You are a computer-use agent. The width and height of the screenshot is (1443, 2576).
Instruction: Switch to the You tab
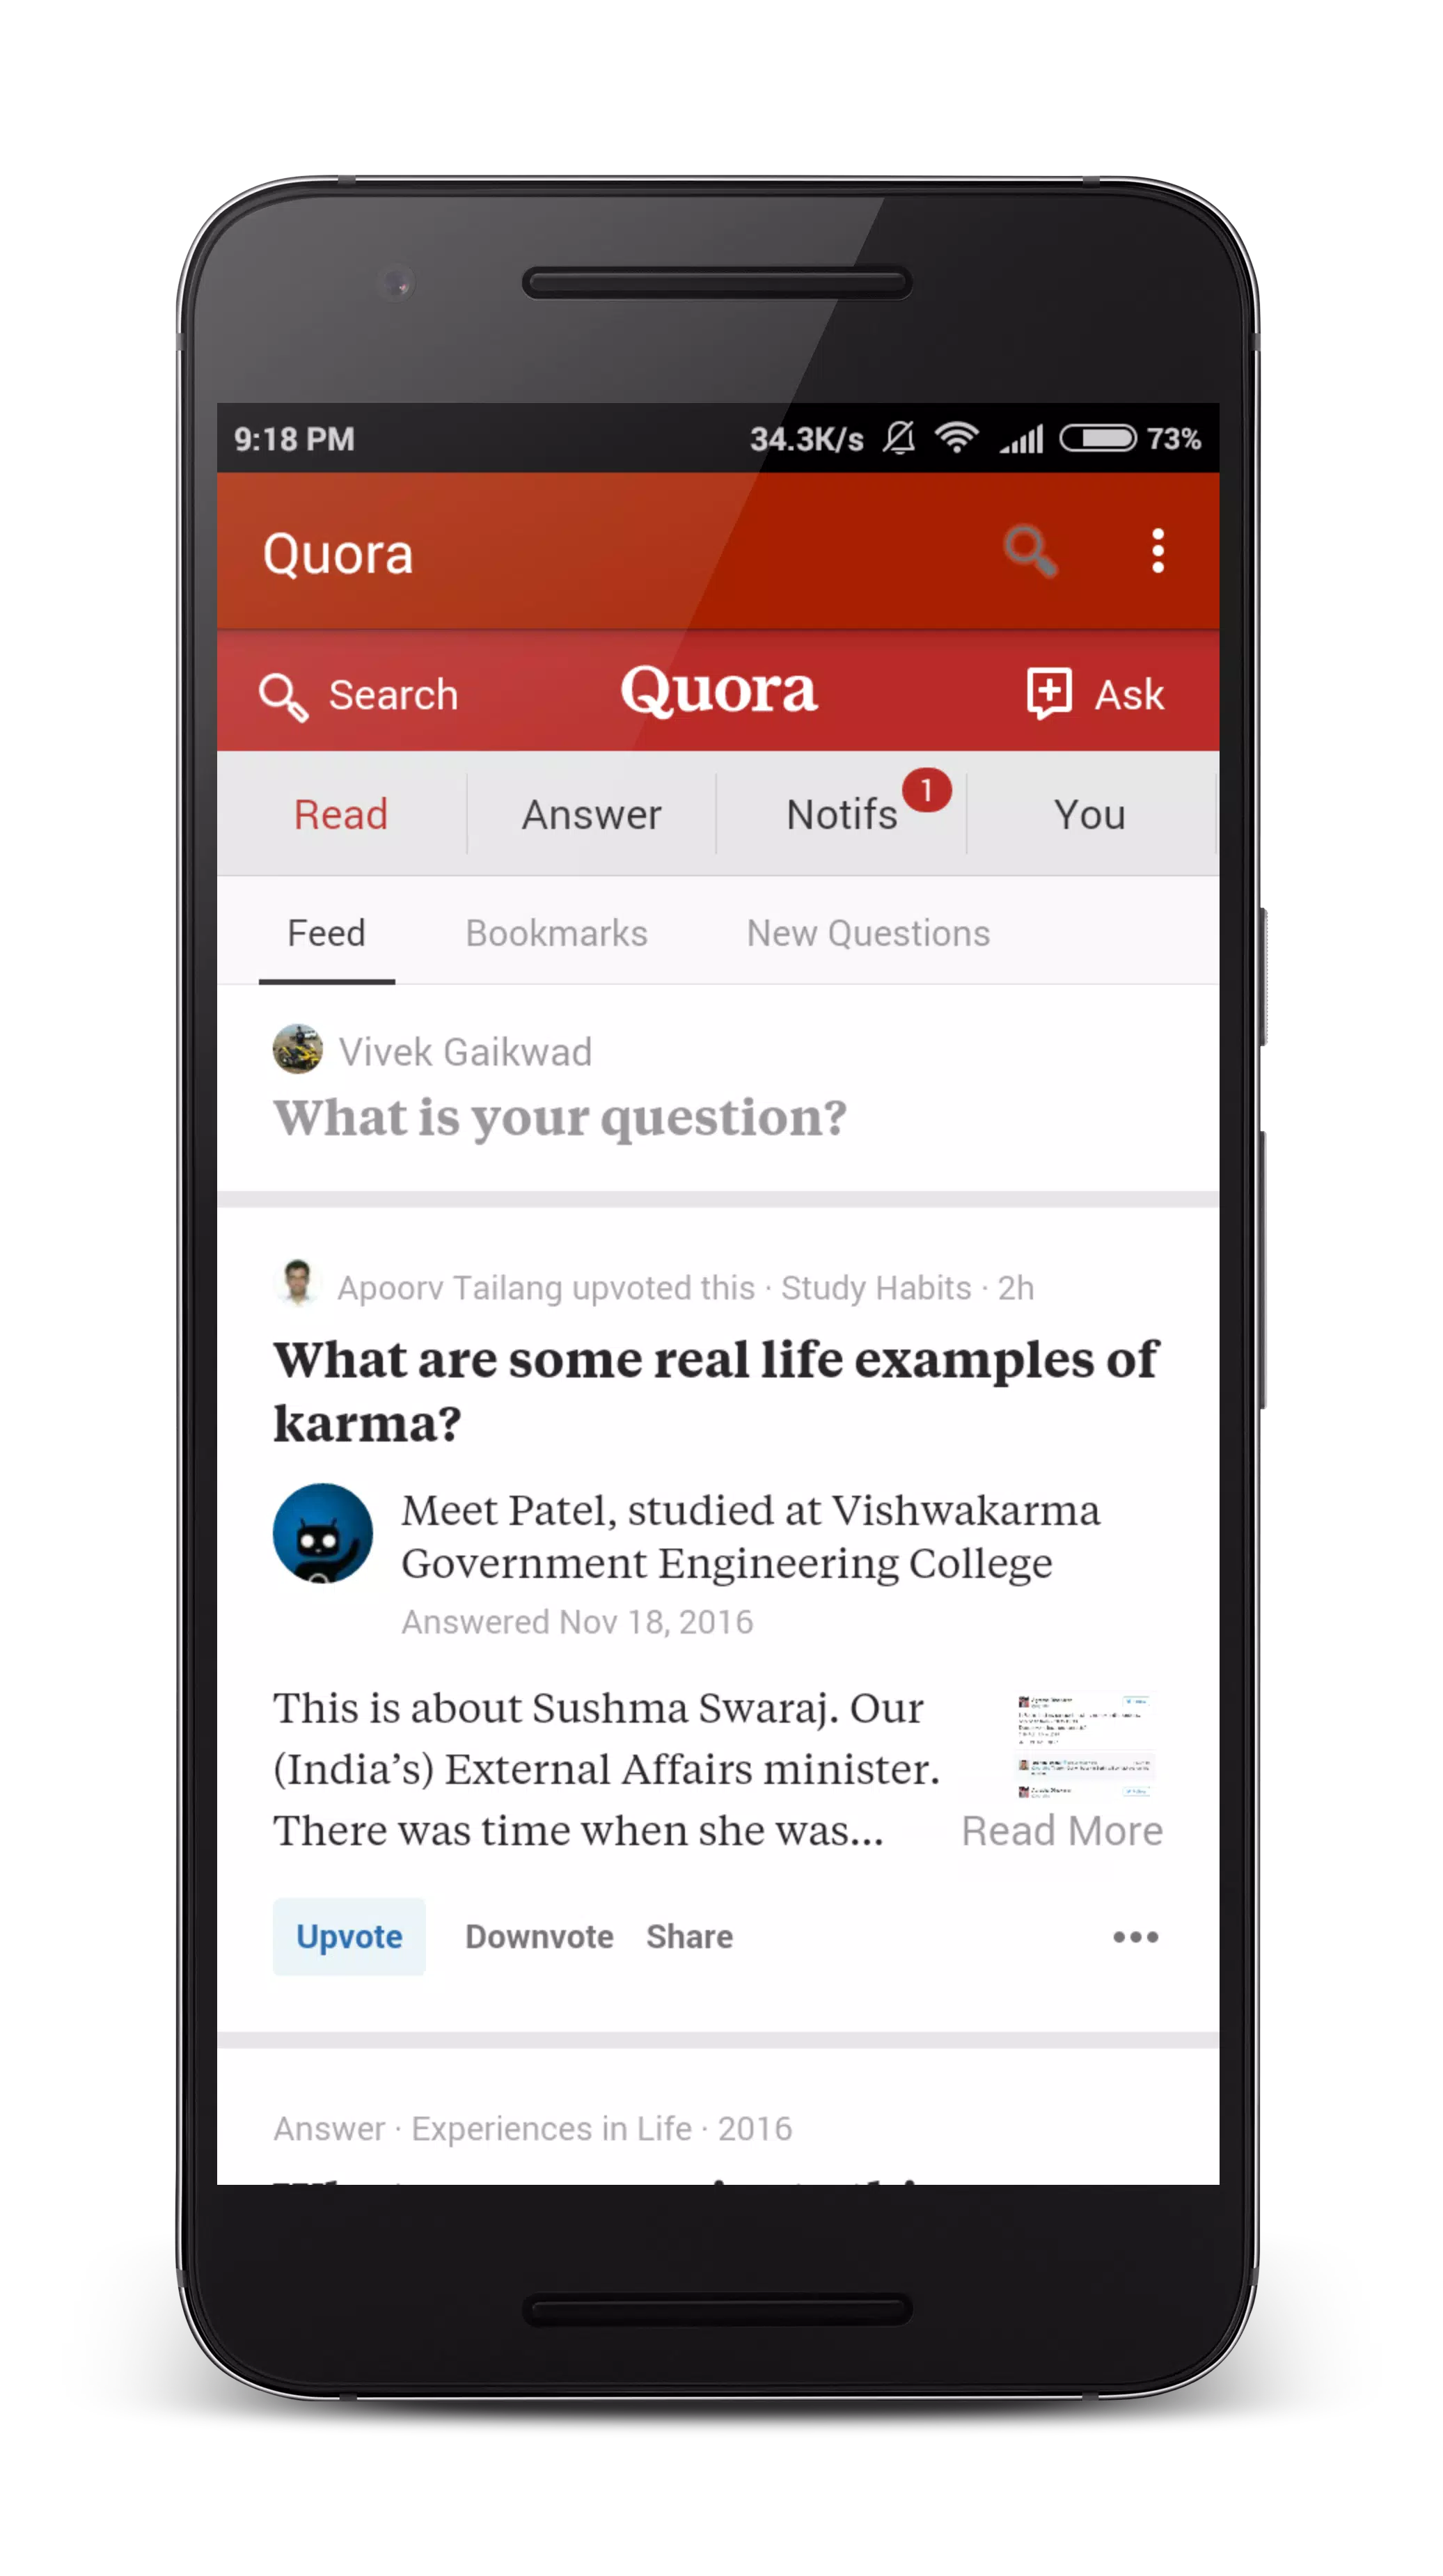pyautogui.click(x=1091, y=812)
